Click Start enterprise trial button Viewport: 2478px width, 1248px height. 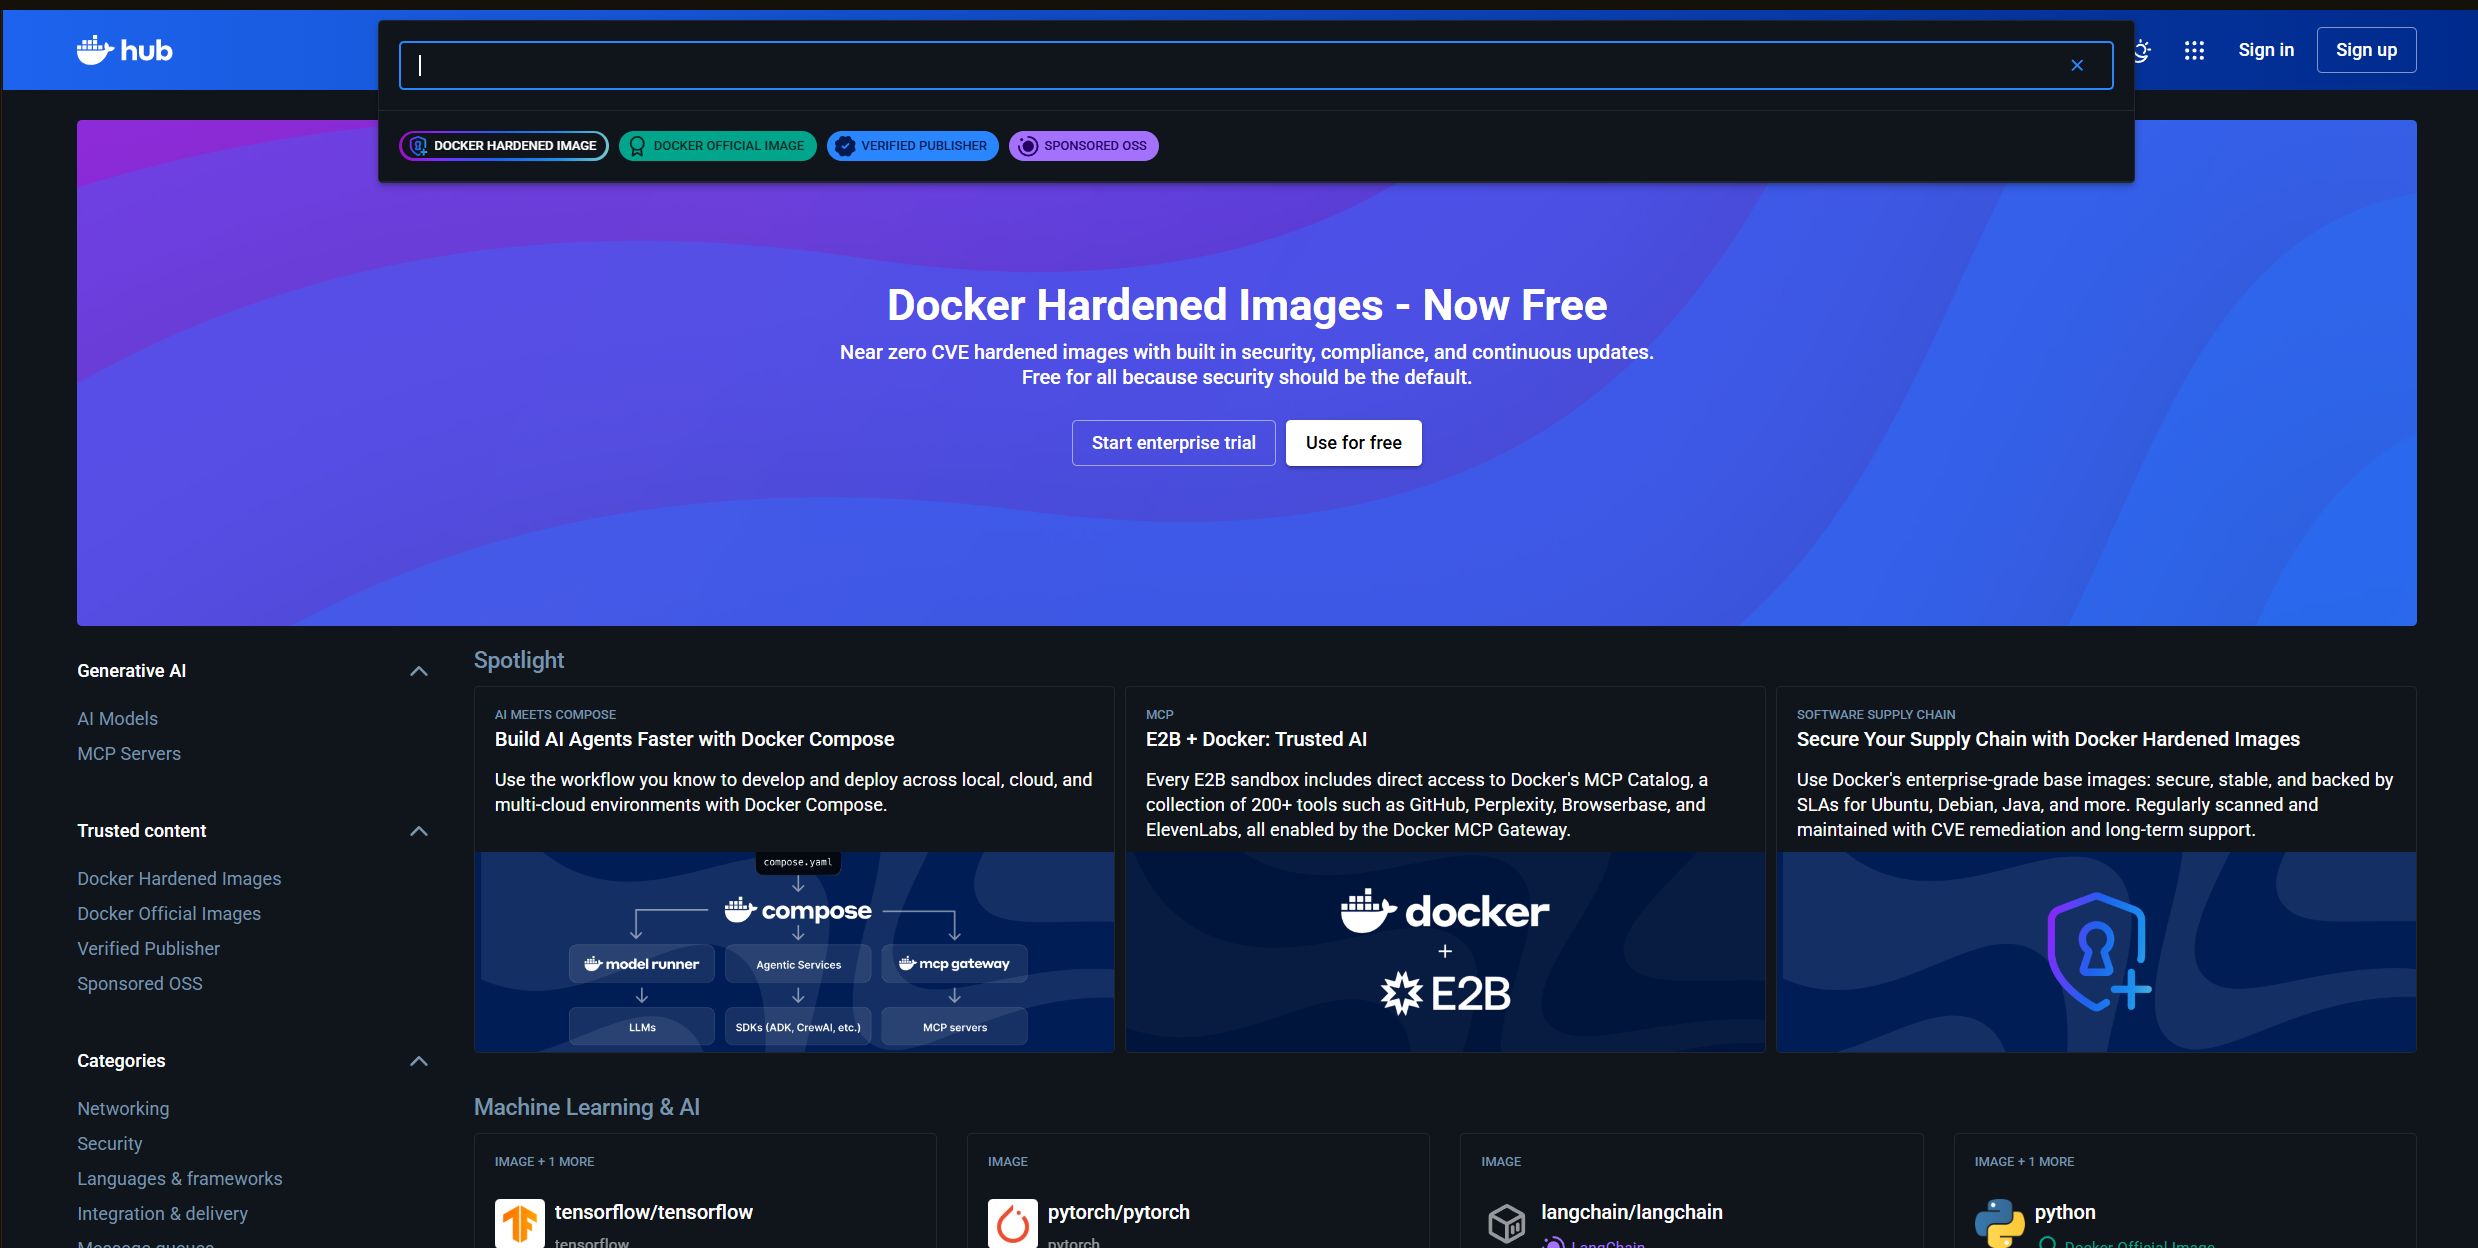1174,443
